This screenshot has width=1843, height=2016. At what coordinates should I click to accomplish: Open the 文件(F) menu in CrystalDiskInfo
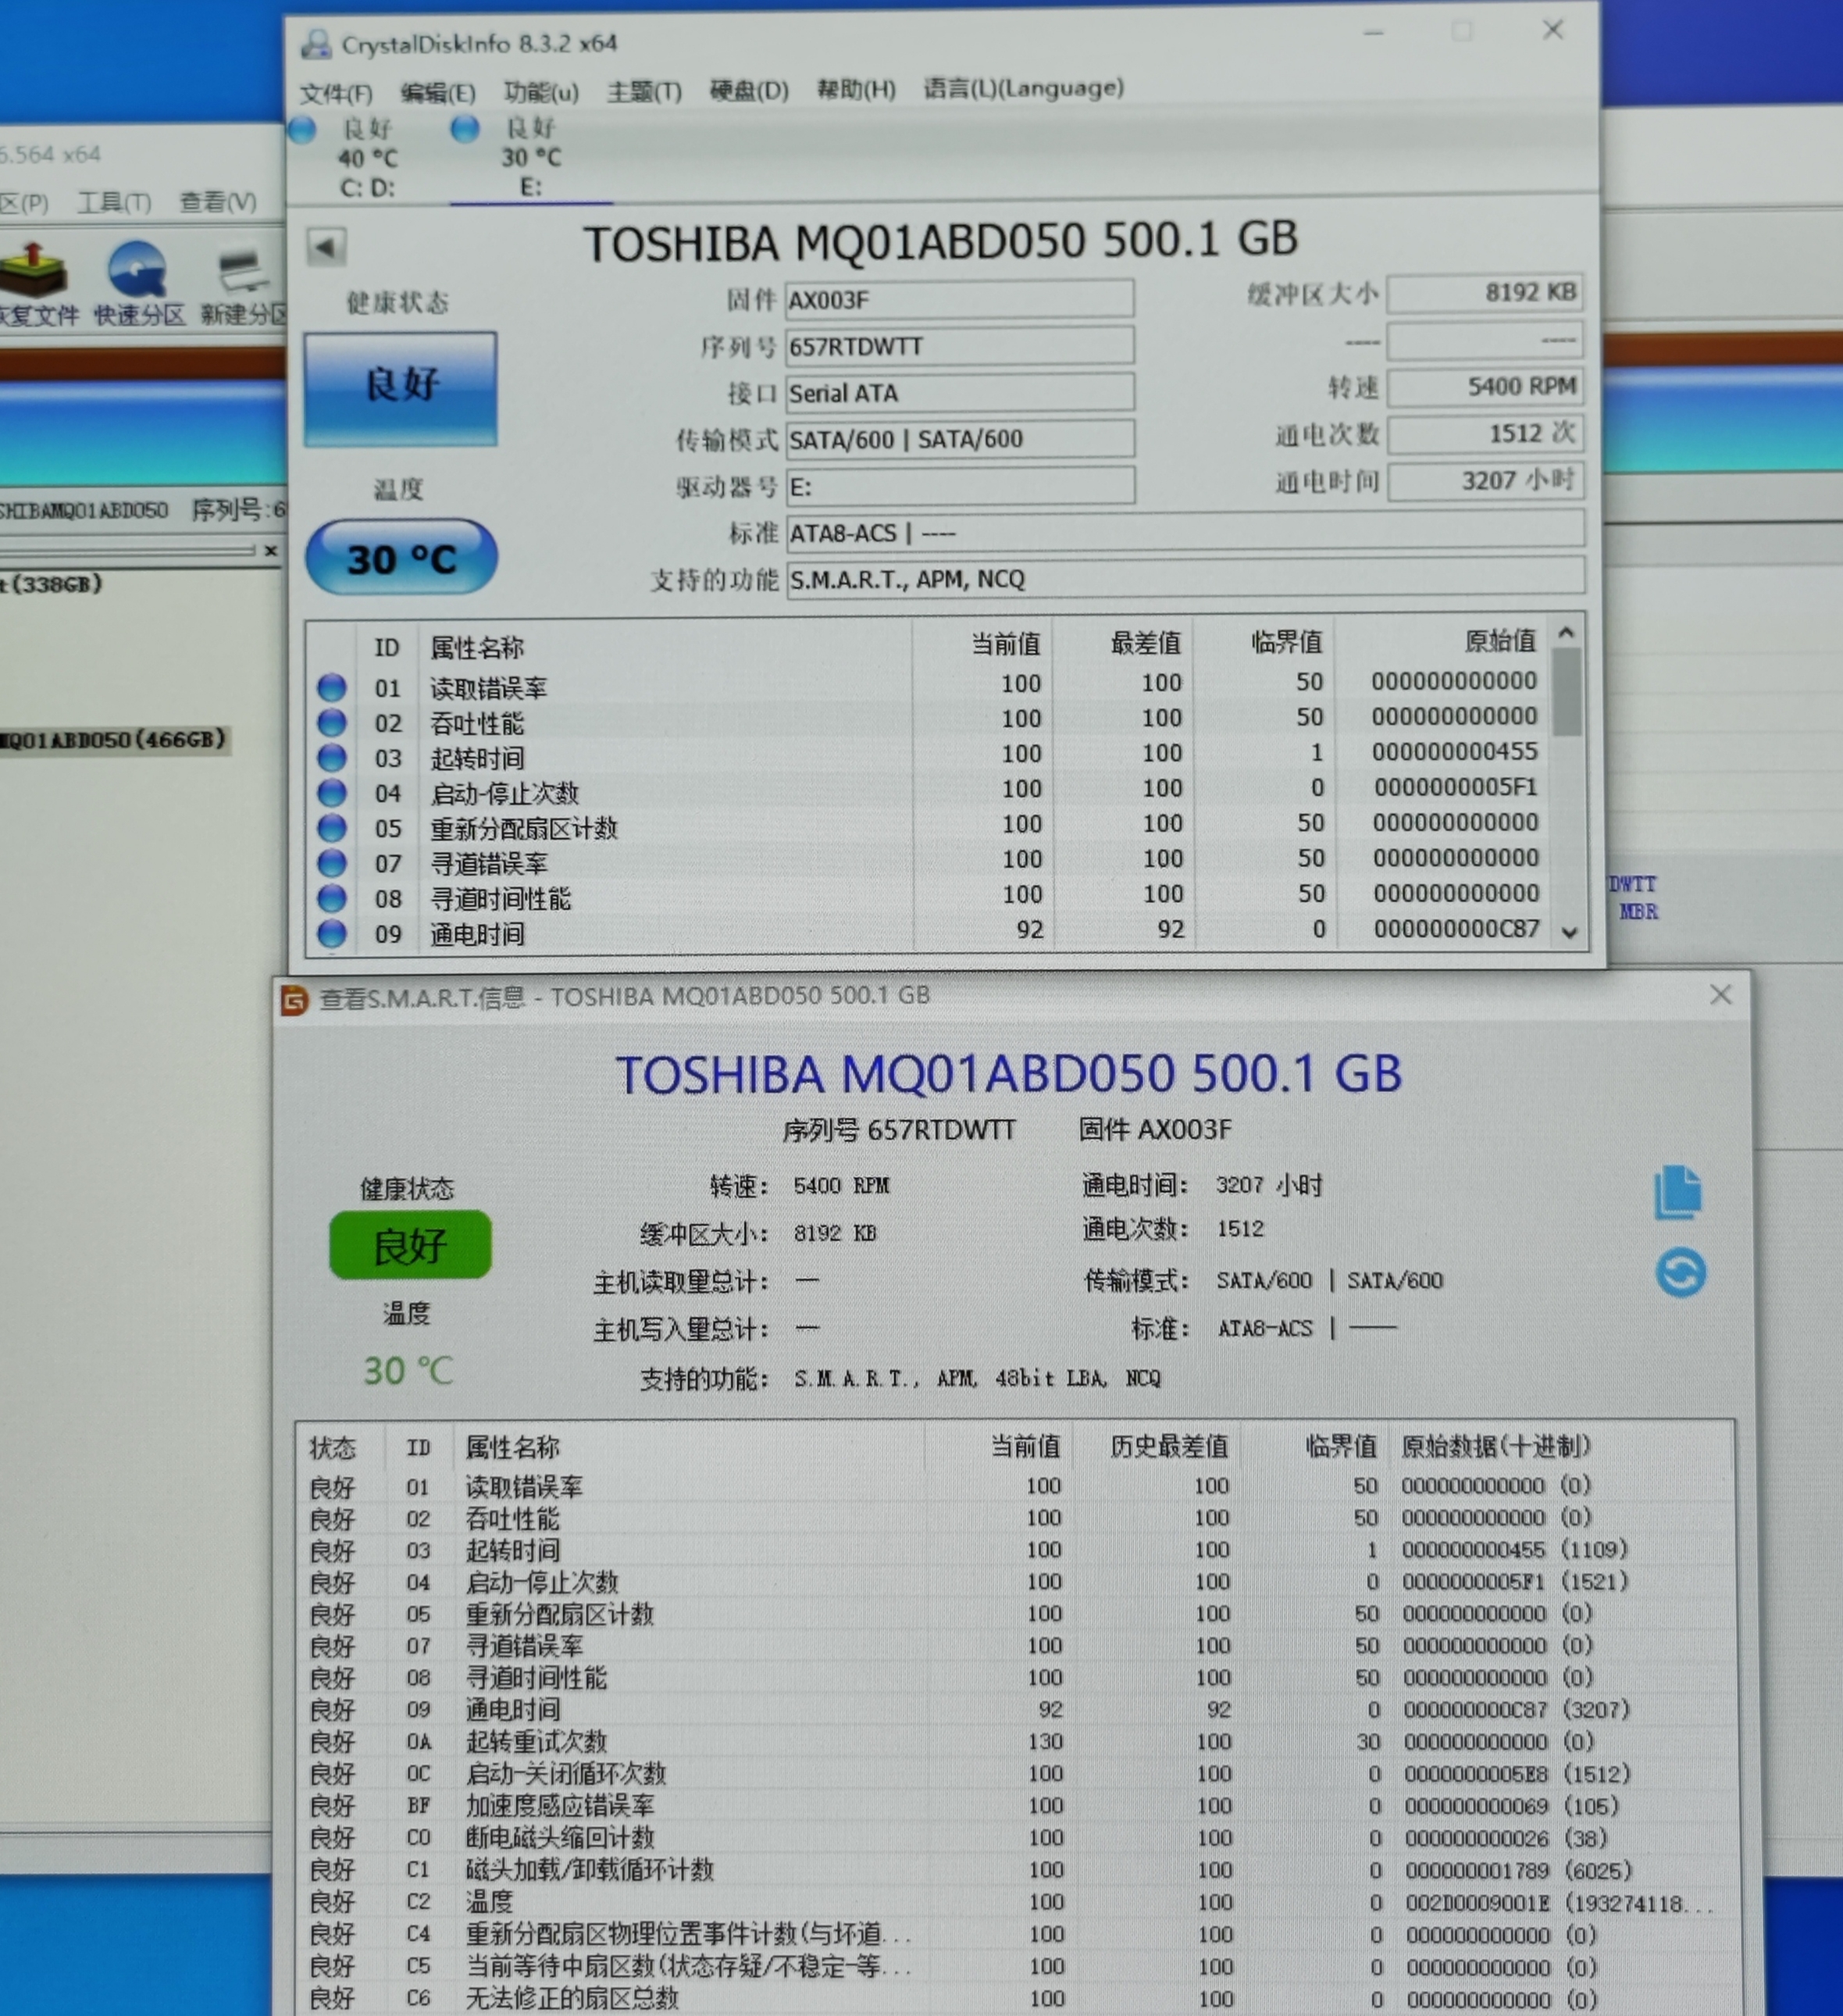tap(336, 93)
